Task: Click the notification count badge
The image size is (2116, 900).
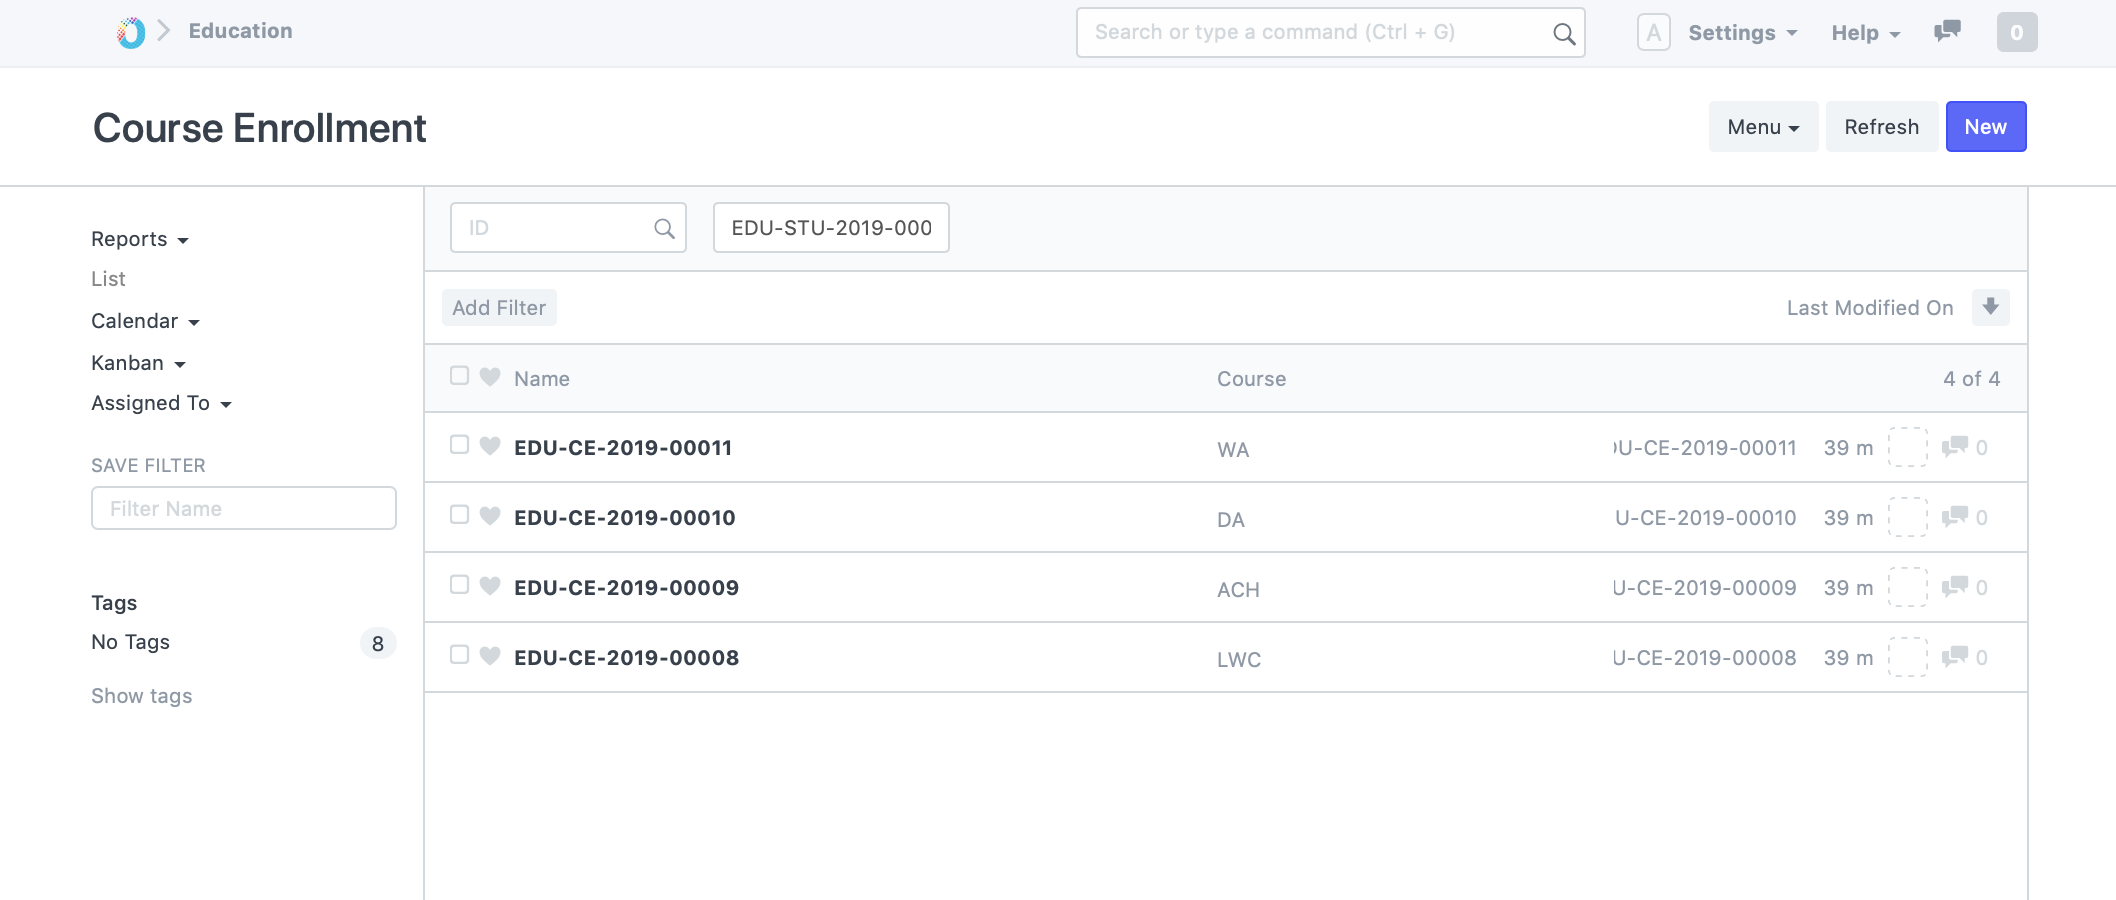Action: coord(2016,33)
